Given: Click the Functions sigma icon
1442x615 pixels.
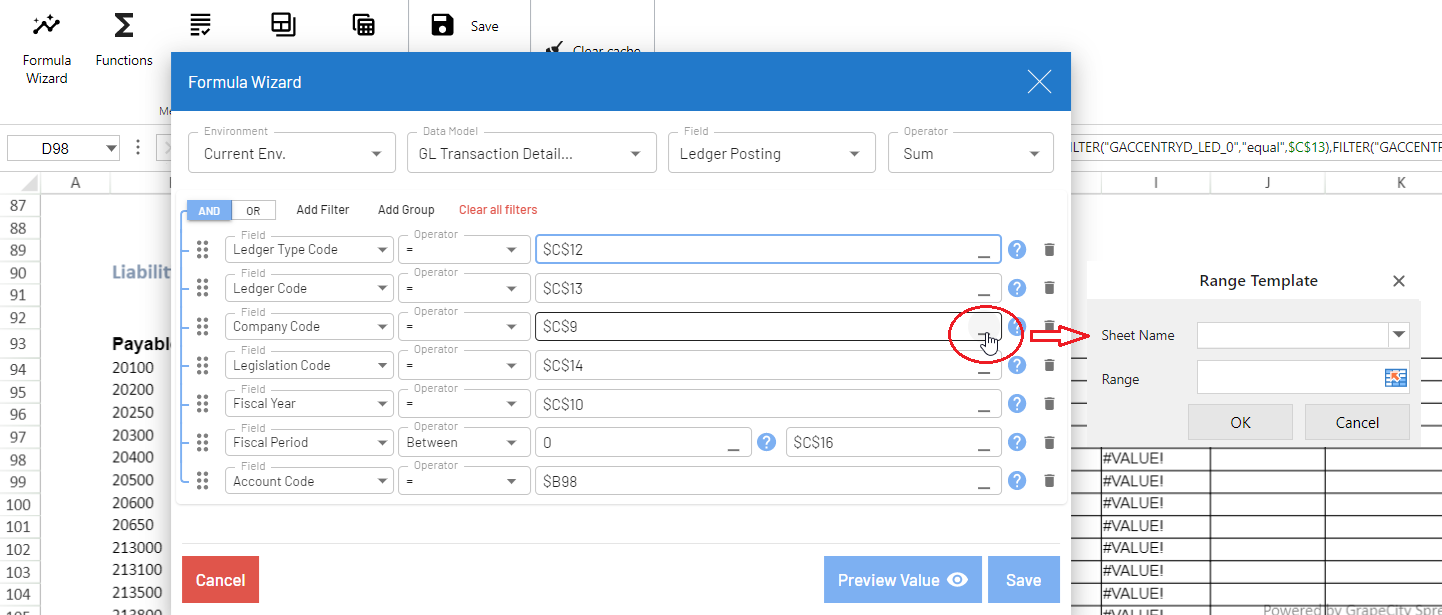Looking at the screenshot, I should [124, 27].
